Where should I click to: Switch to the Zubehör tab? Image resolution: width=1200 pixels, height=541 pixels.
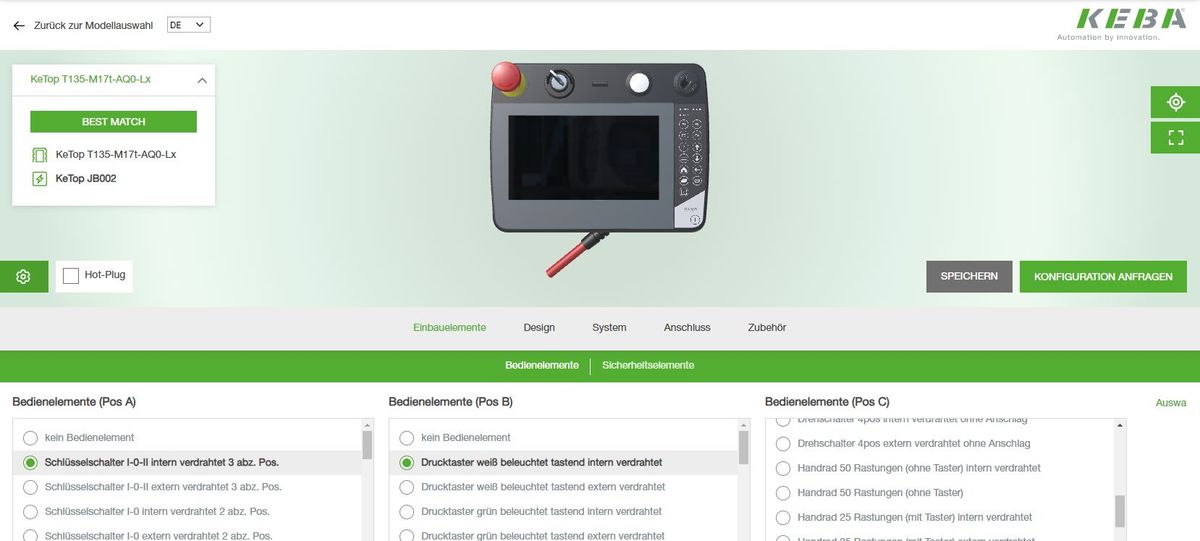pos(767,327)
